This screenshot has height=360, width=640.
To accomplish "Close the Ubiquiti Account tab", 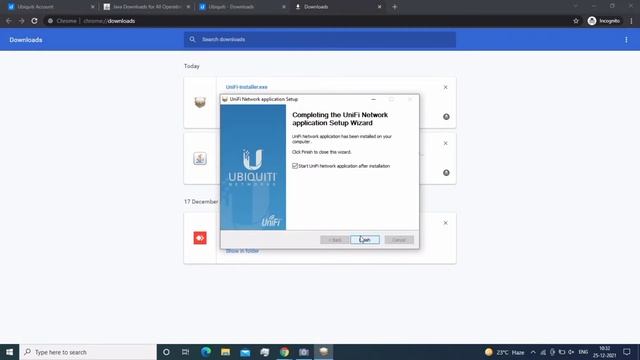I will tap(93, 7).
